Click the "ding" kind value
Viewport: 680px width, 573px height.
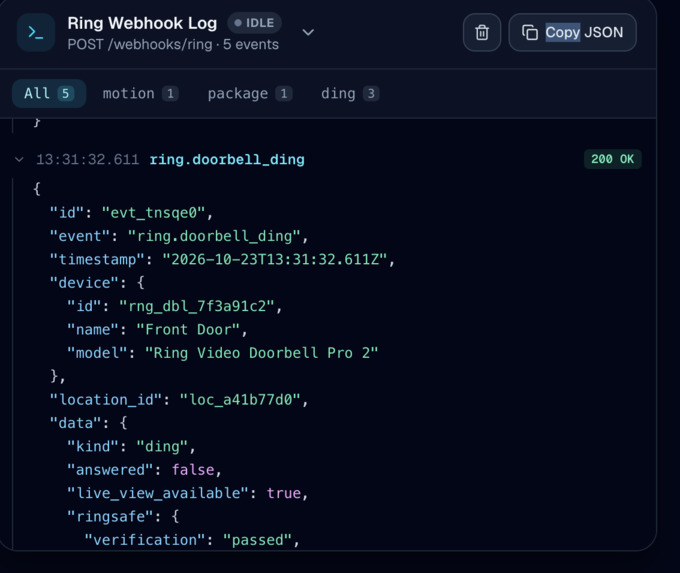(x=162, y=447)
